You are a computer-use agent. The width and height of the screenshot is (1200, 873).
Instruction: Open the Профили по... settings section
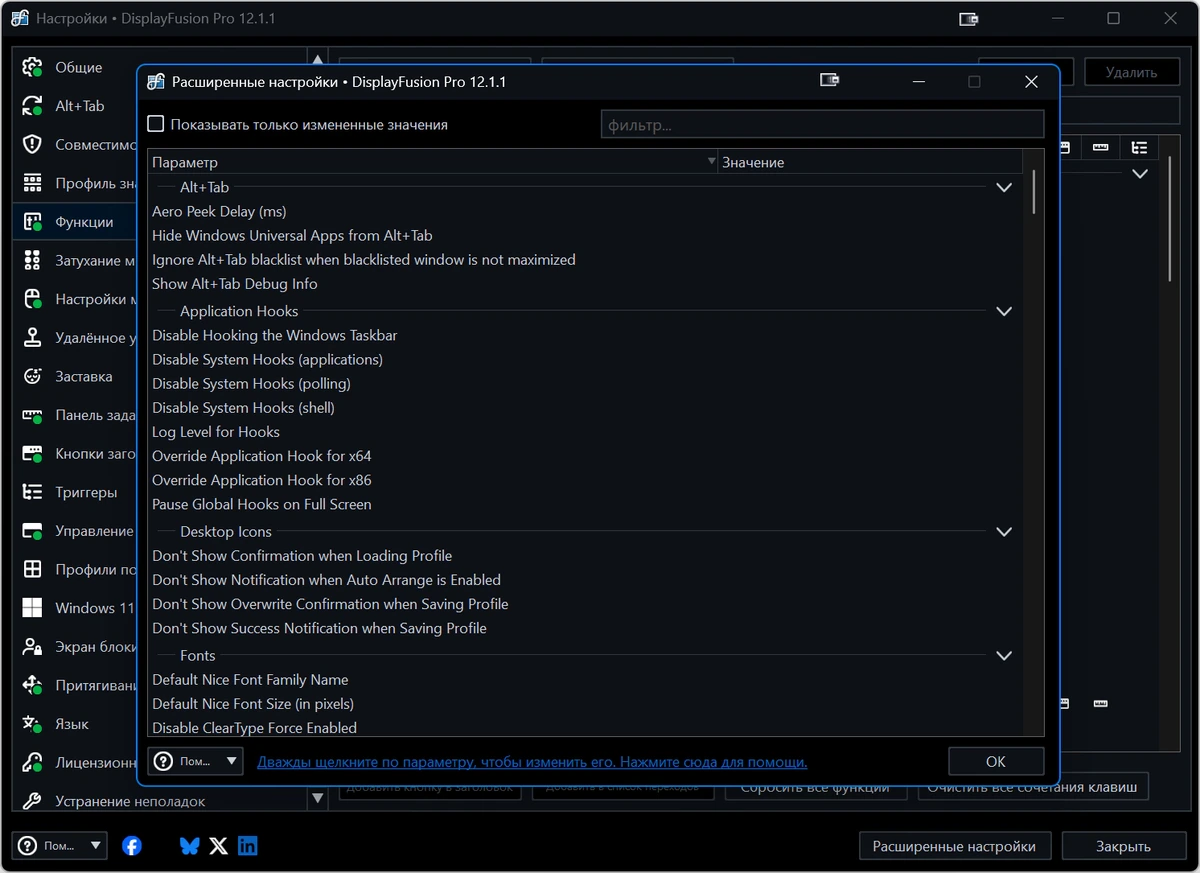point(75,569)
